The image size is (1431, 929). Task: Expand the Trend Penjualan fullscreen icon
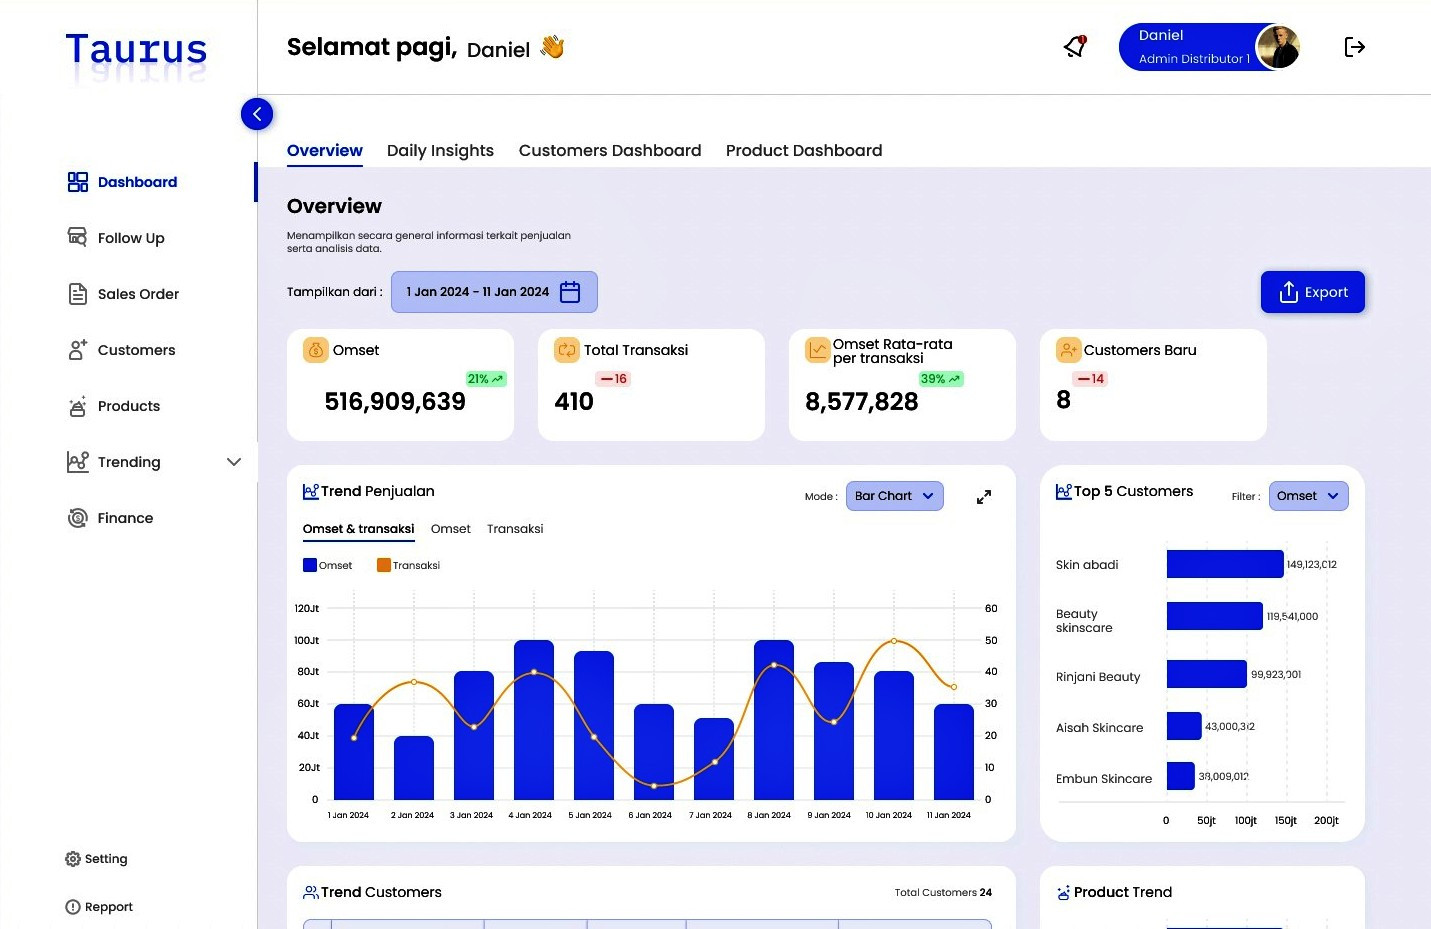[983, 496]
